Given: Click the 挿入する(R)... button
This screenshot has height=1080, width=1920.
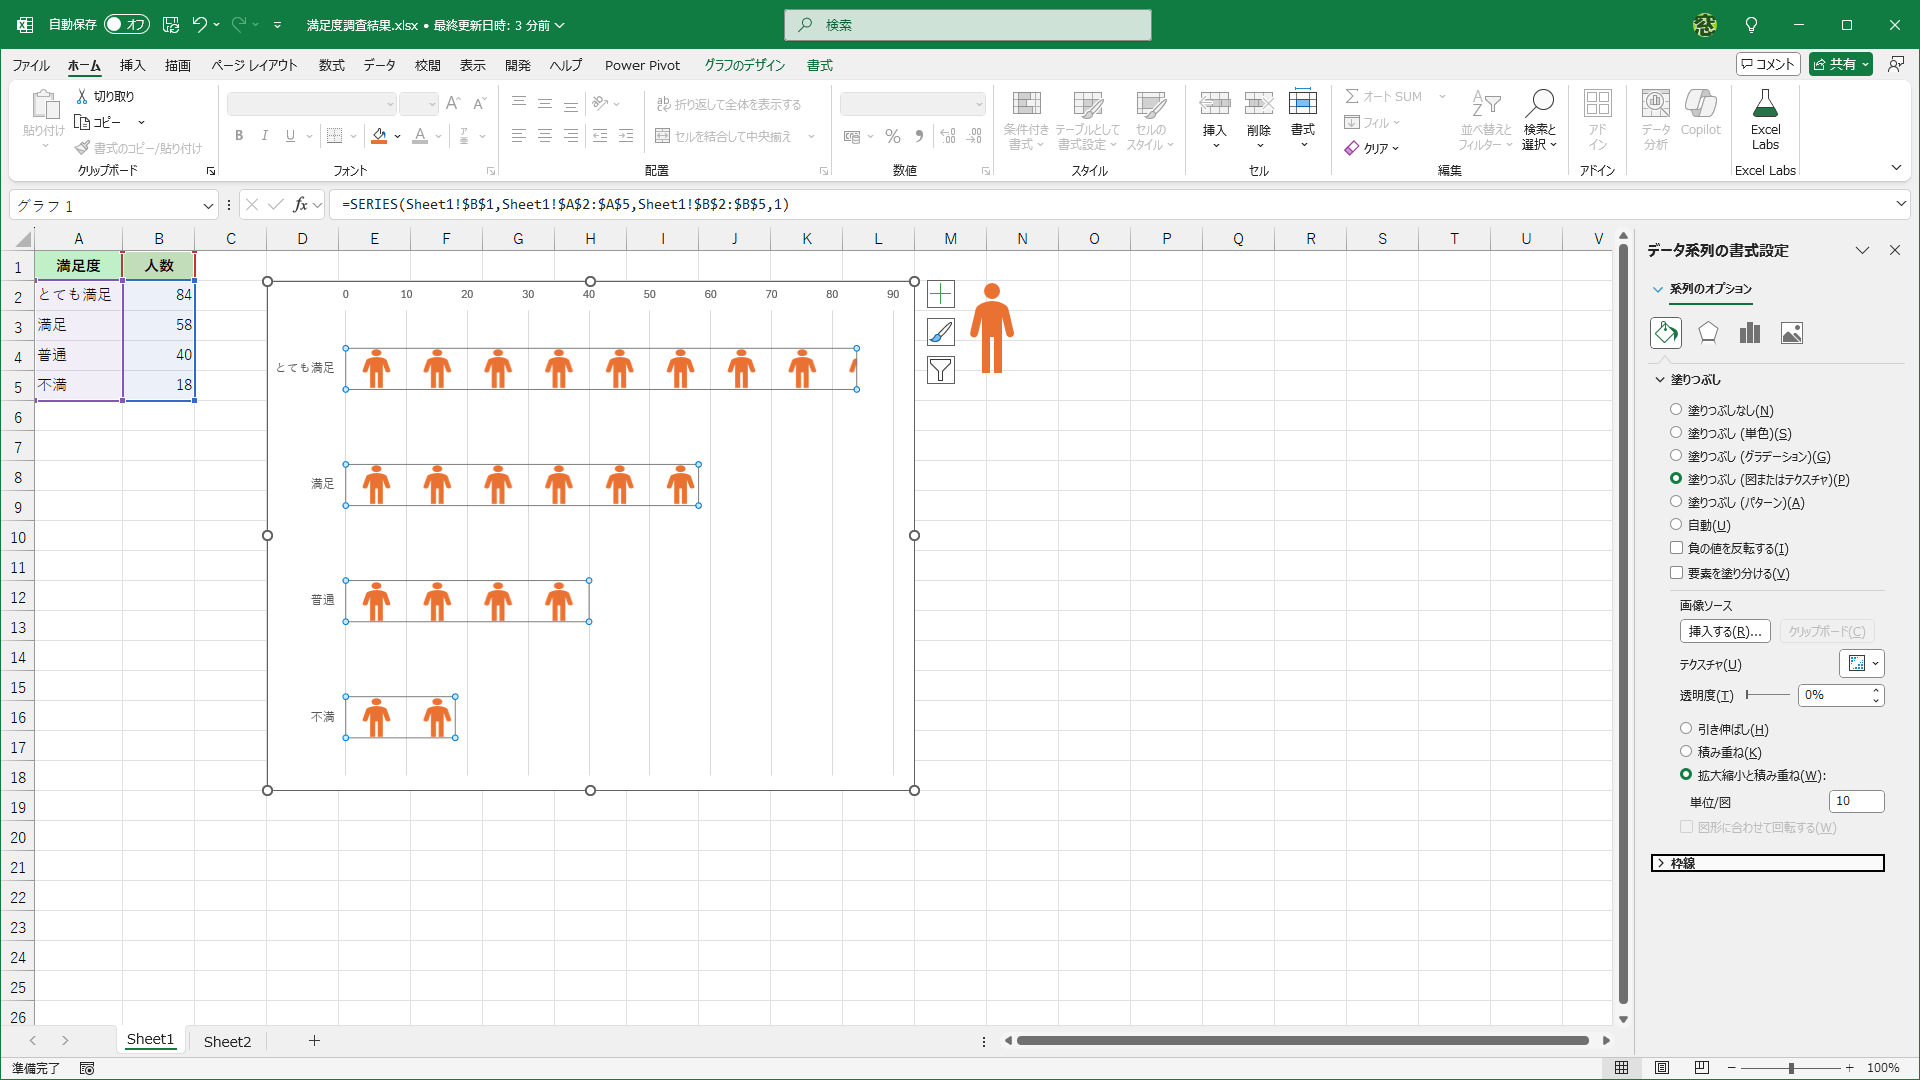Looking at the screenshot, I should coord(1724,632).
